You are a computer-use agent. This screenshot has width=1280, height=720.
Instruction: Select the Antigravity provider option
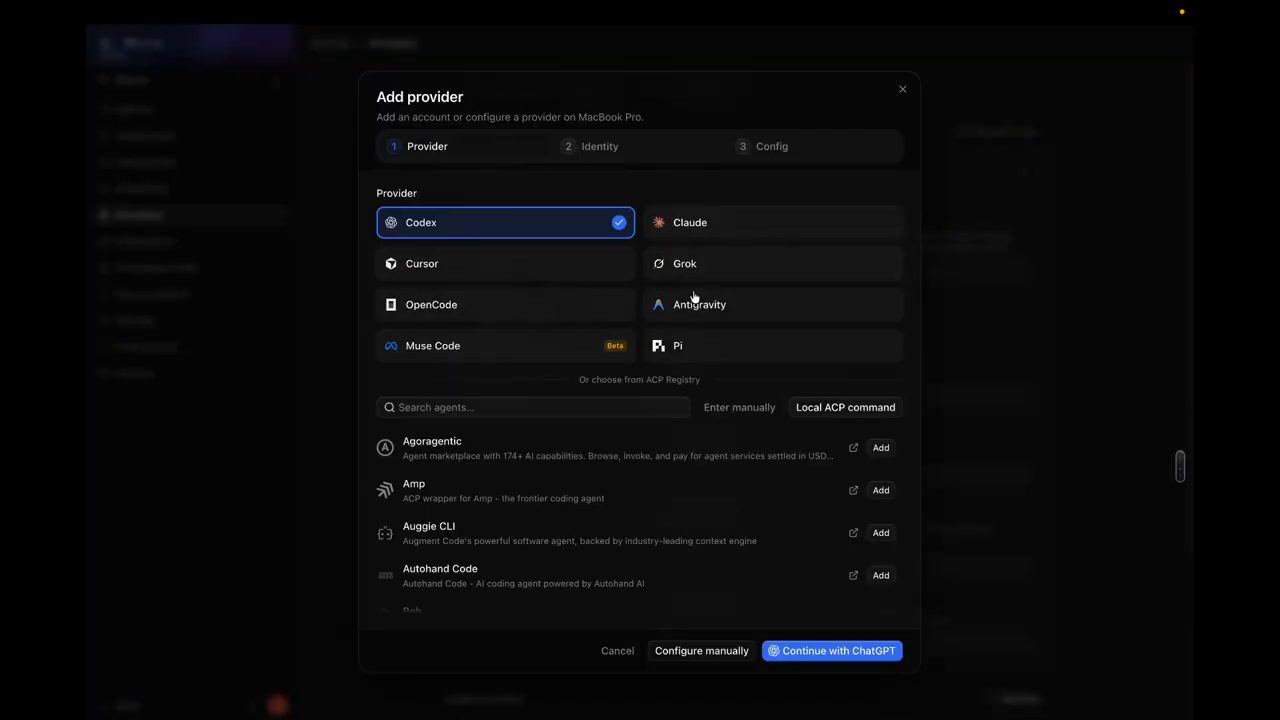pos(773,304)
